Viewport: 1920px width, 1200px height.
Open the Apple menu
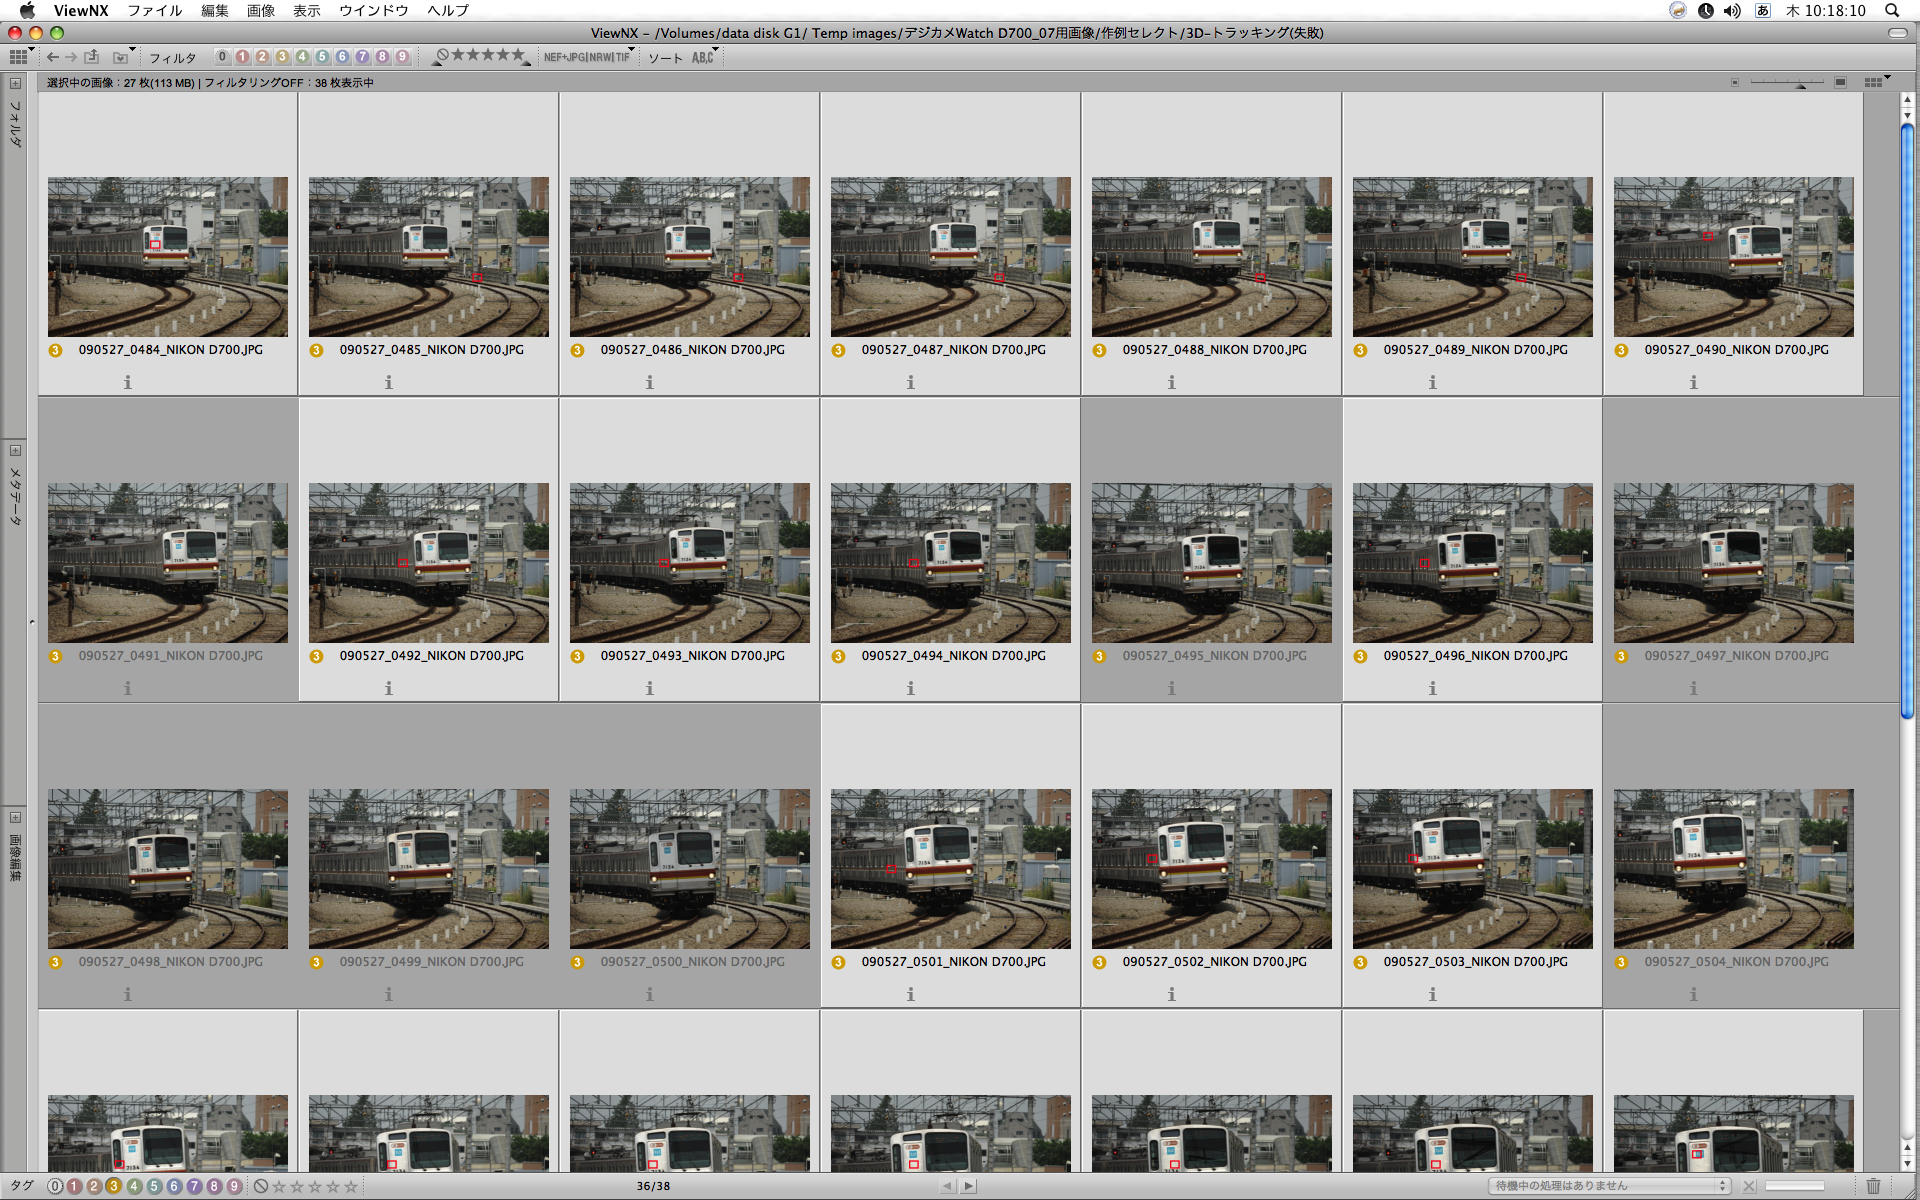(x=27, y=10)
